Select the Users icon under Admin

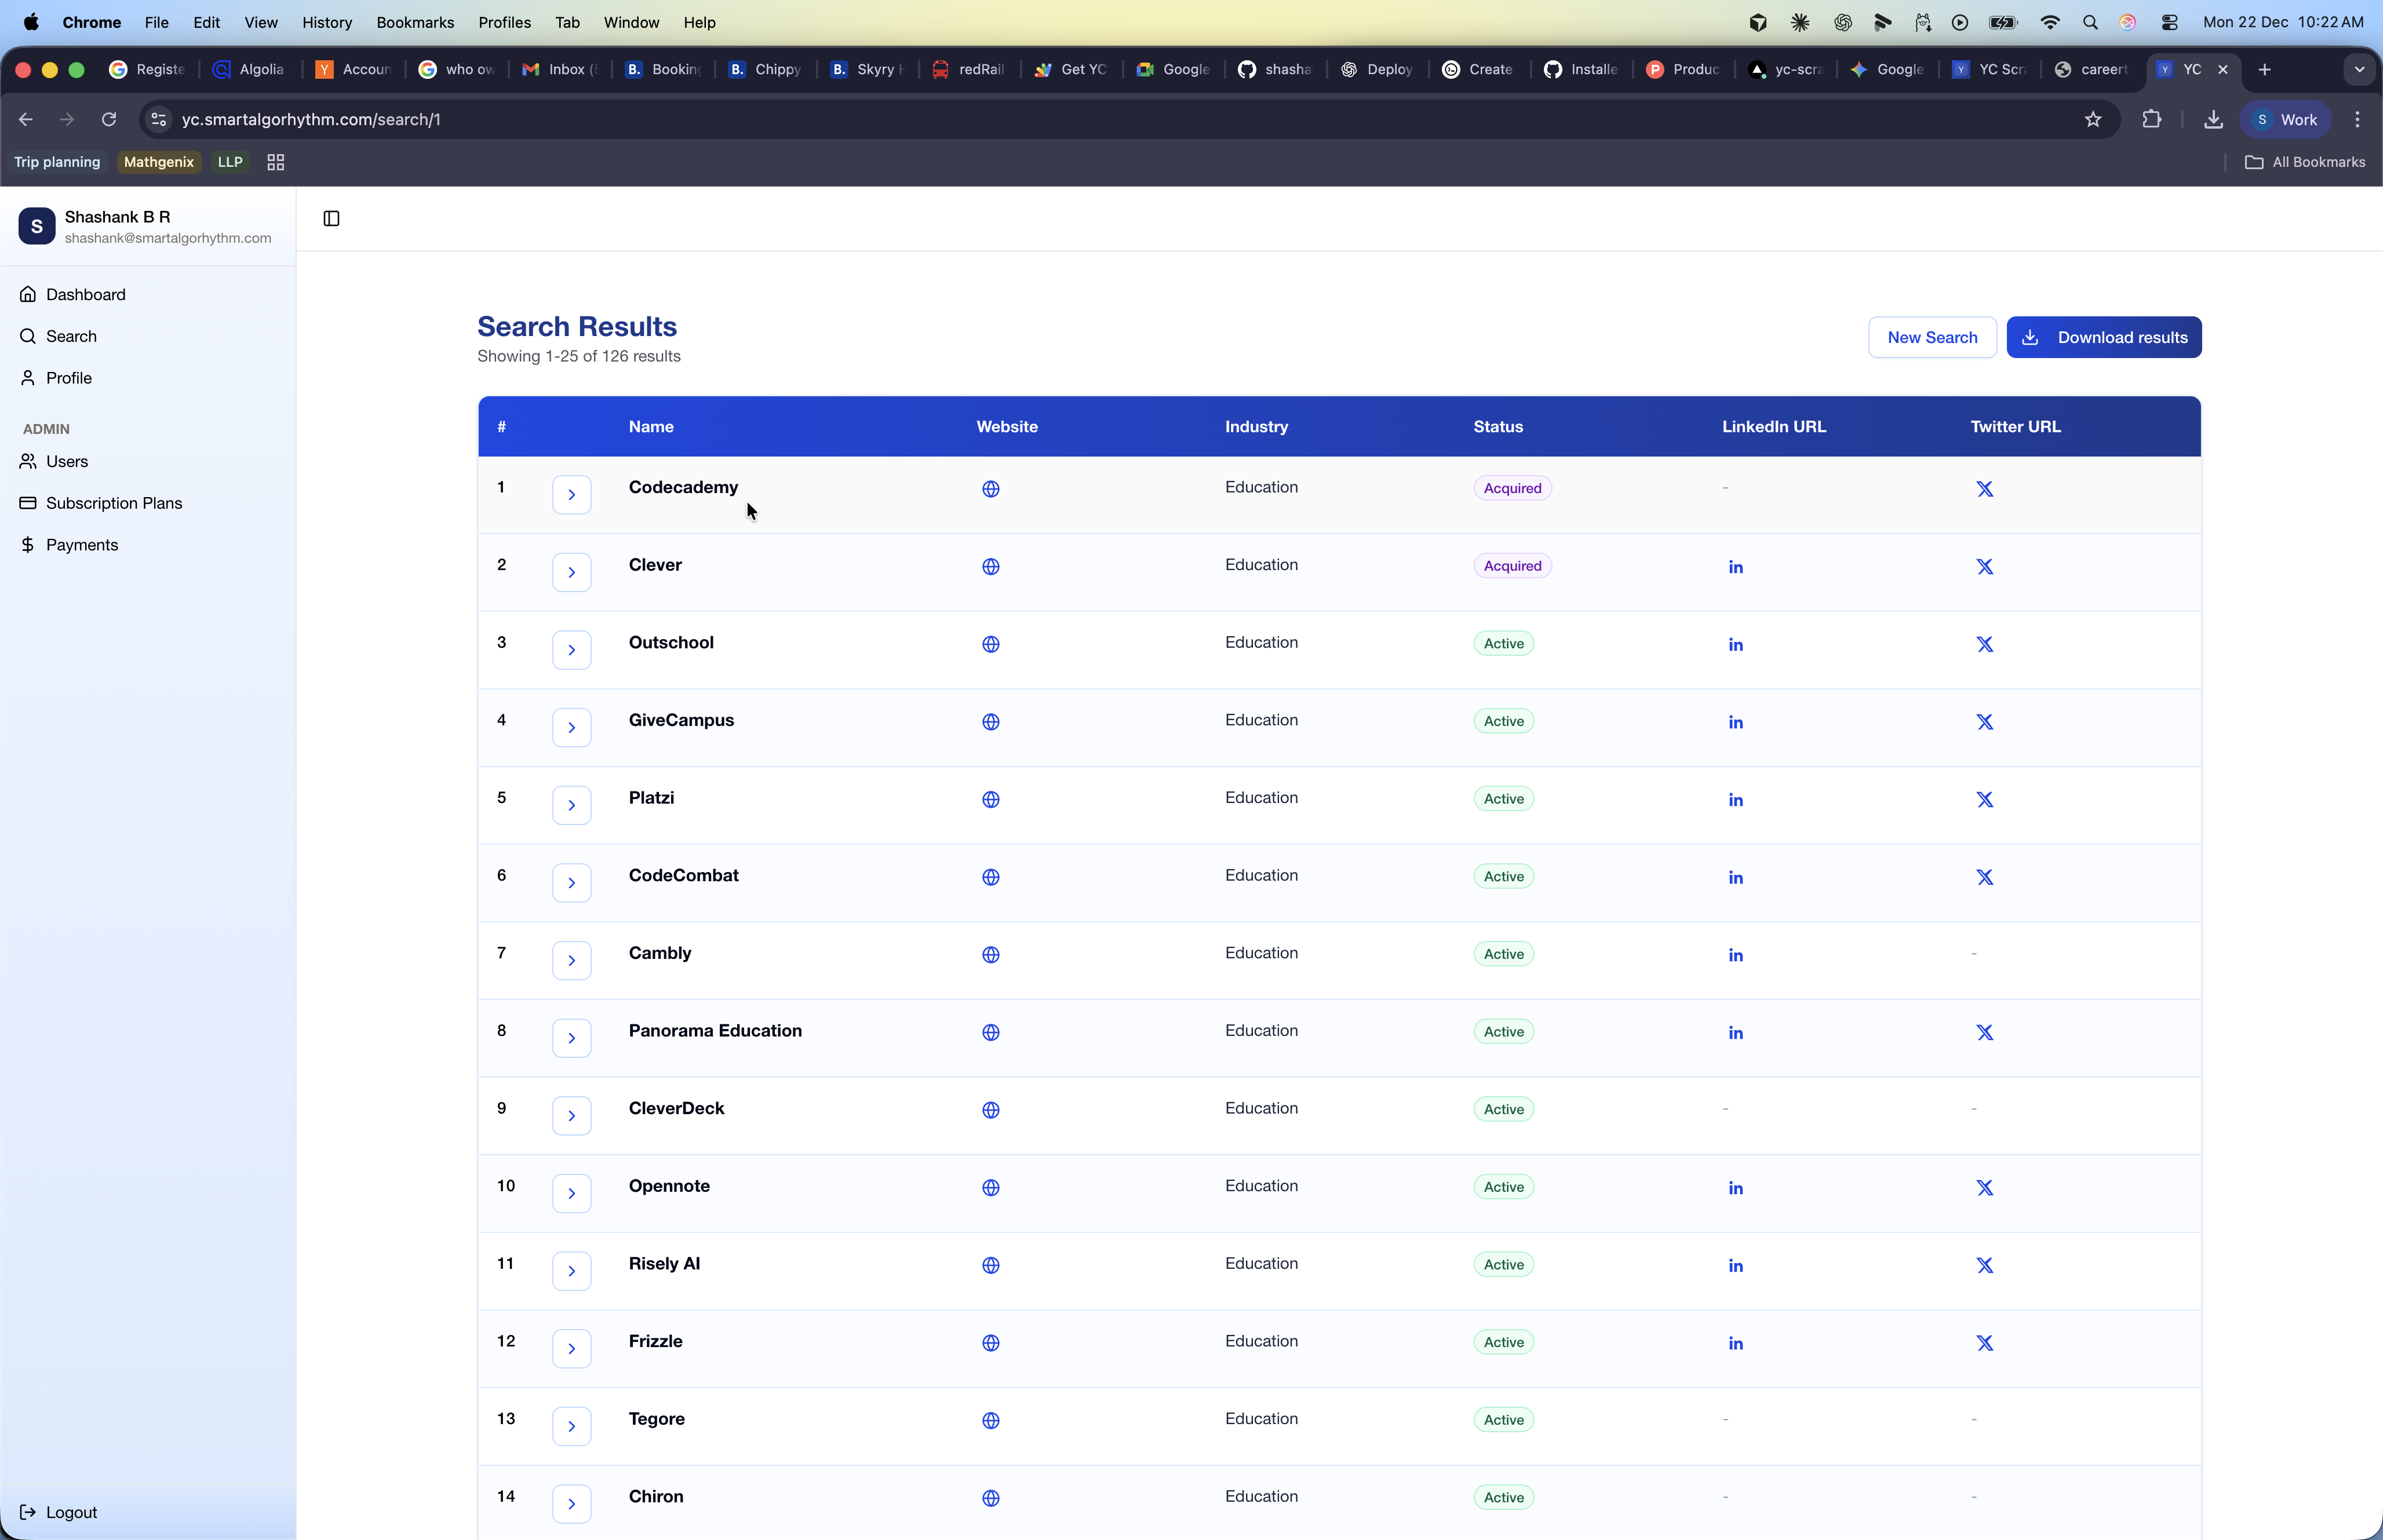click(28, 461)
